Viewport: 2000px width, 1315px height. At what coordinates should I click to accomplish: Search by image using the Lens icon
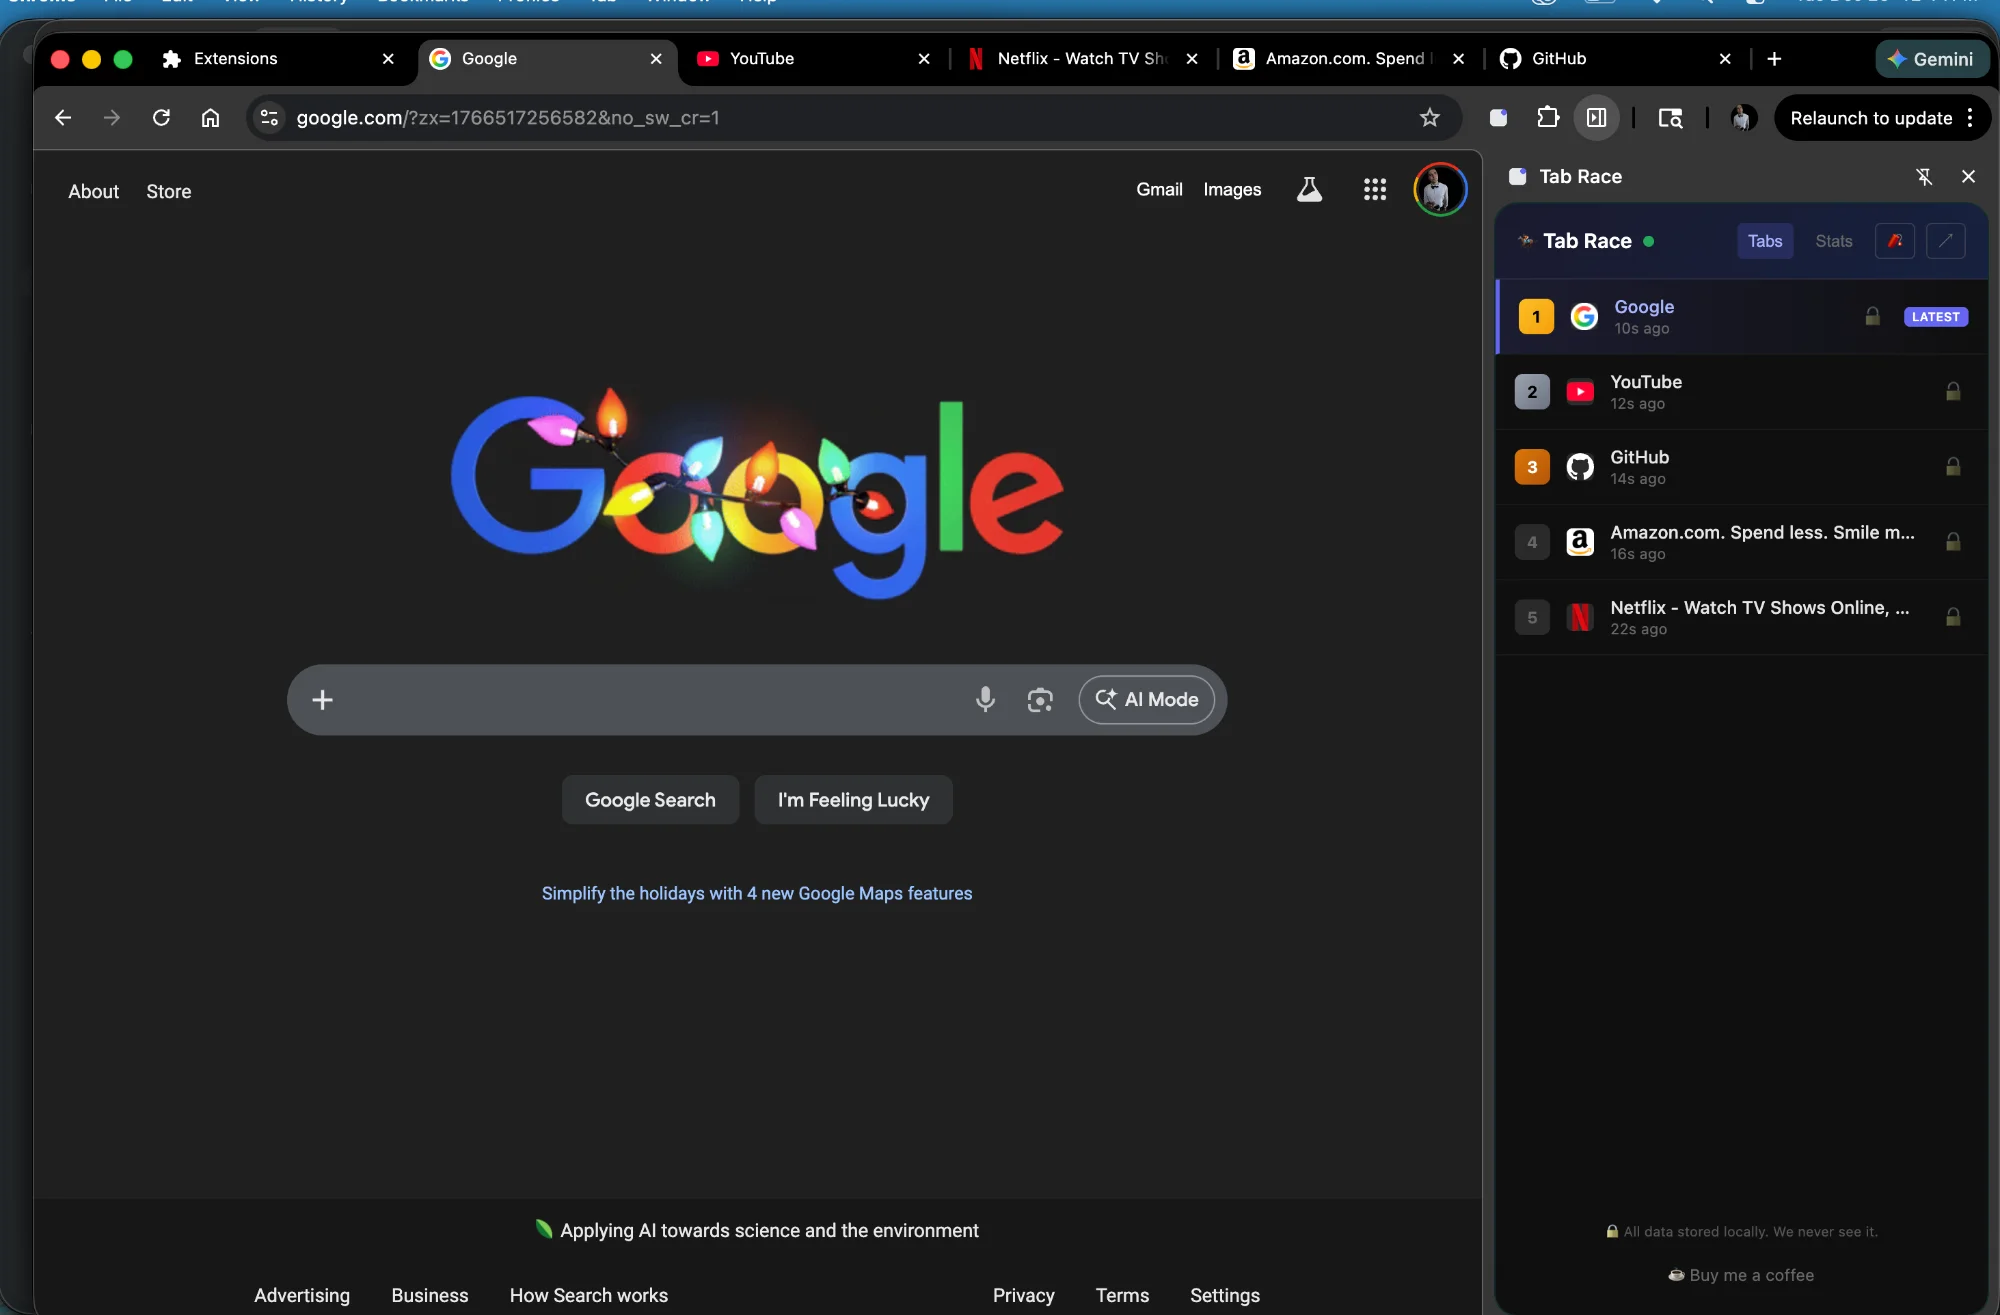(x=1040, y=700)
